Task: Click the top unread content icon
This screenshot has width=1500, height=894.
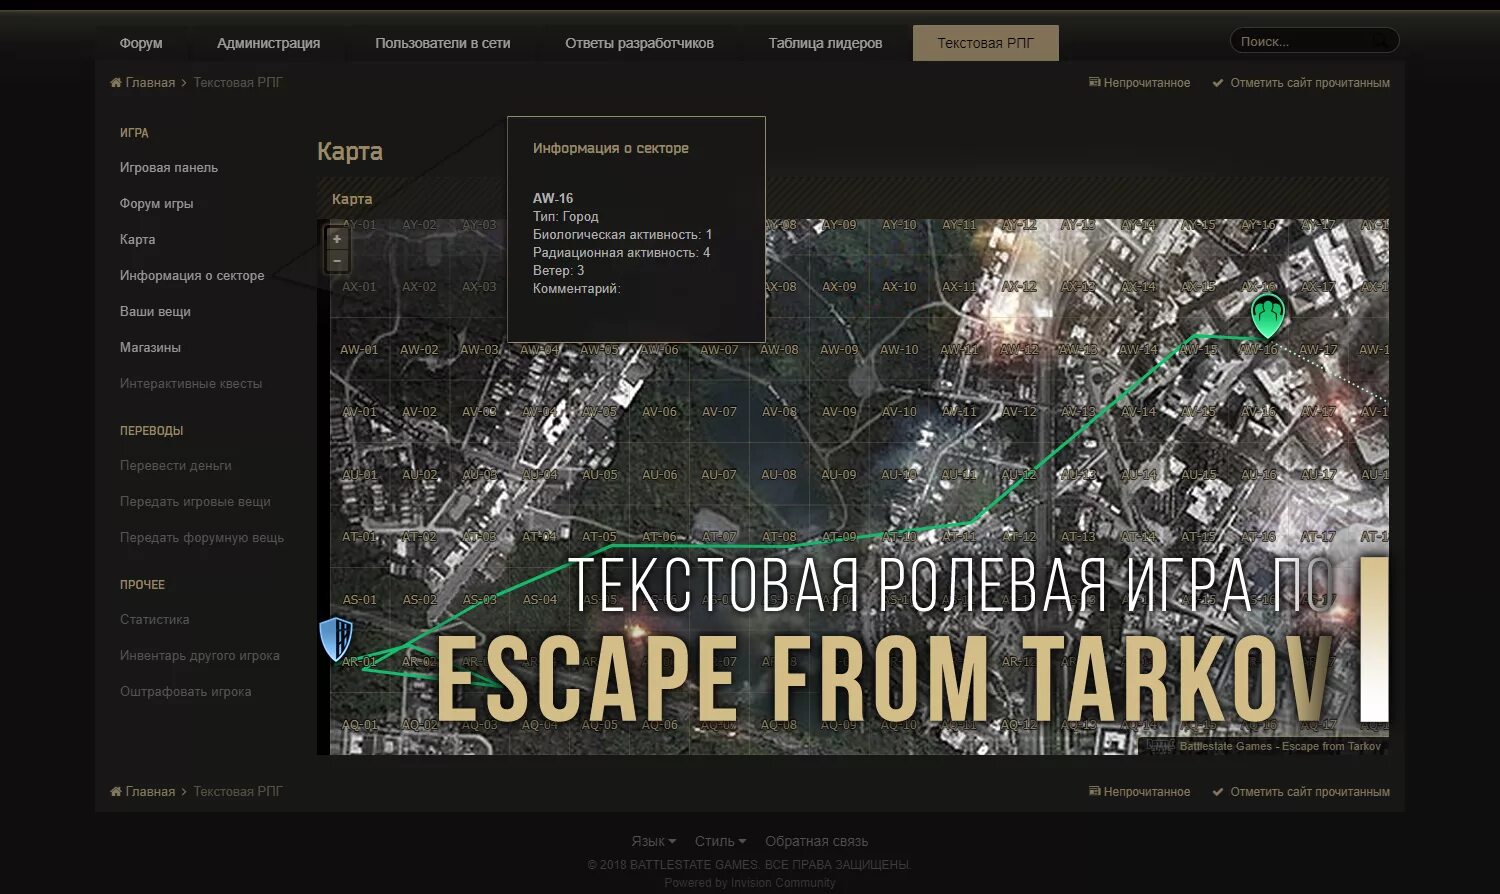Action: (x=1094, y=83)
